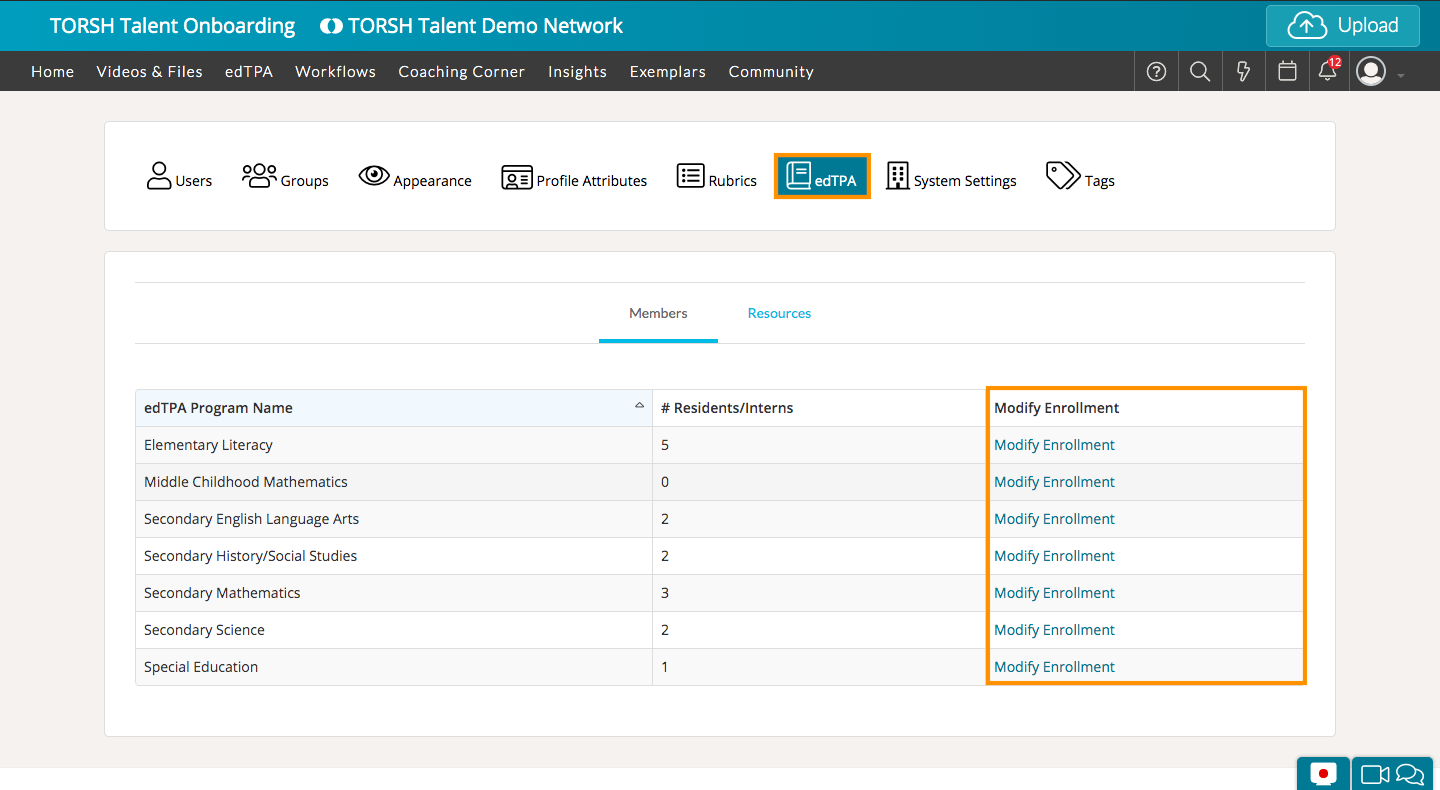The image size is (1440, 790).
Task: Modify Enrollment for Secondary English Language Arts
Action: click(x=1054, y=519)
